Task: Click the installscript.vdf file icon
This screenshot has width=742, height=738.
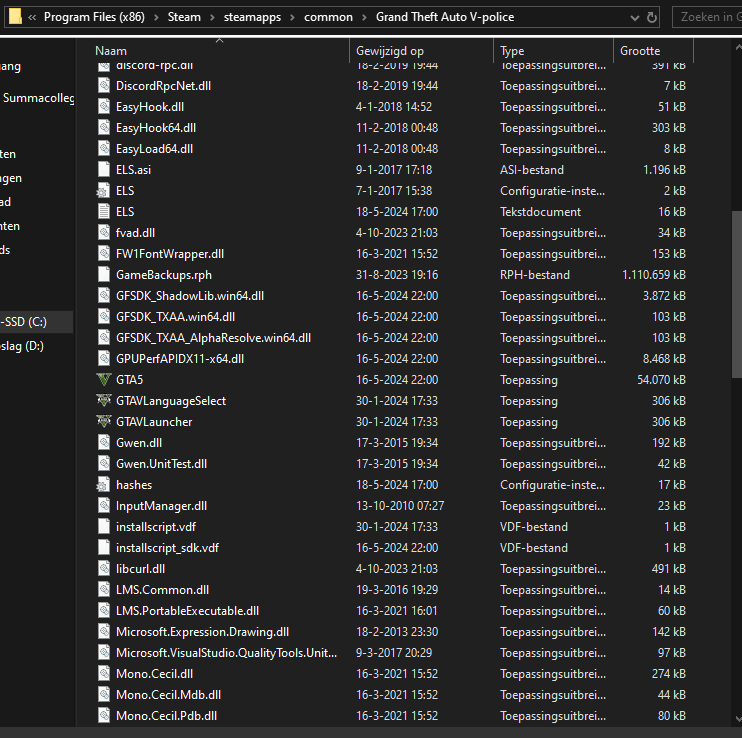Action: pos(103,527)
